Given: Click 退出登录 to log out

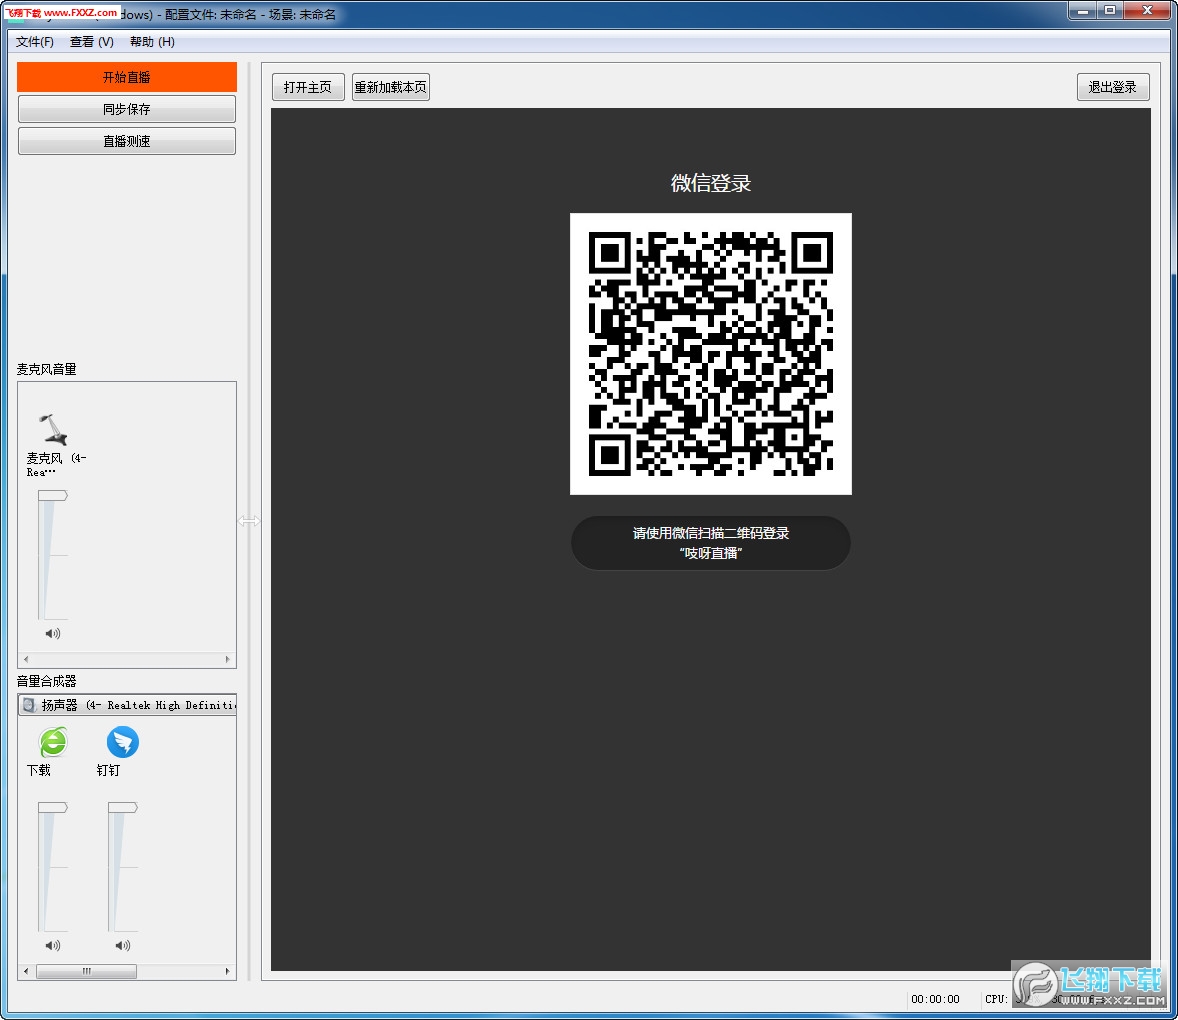Looking at the screenshot, I should point(1112,87).
